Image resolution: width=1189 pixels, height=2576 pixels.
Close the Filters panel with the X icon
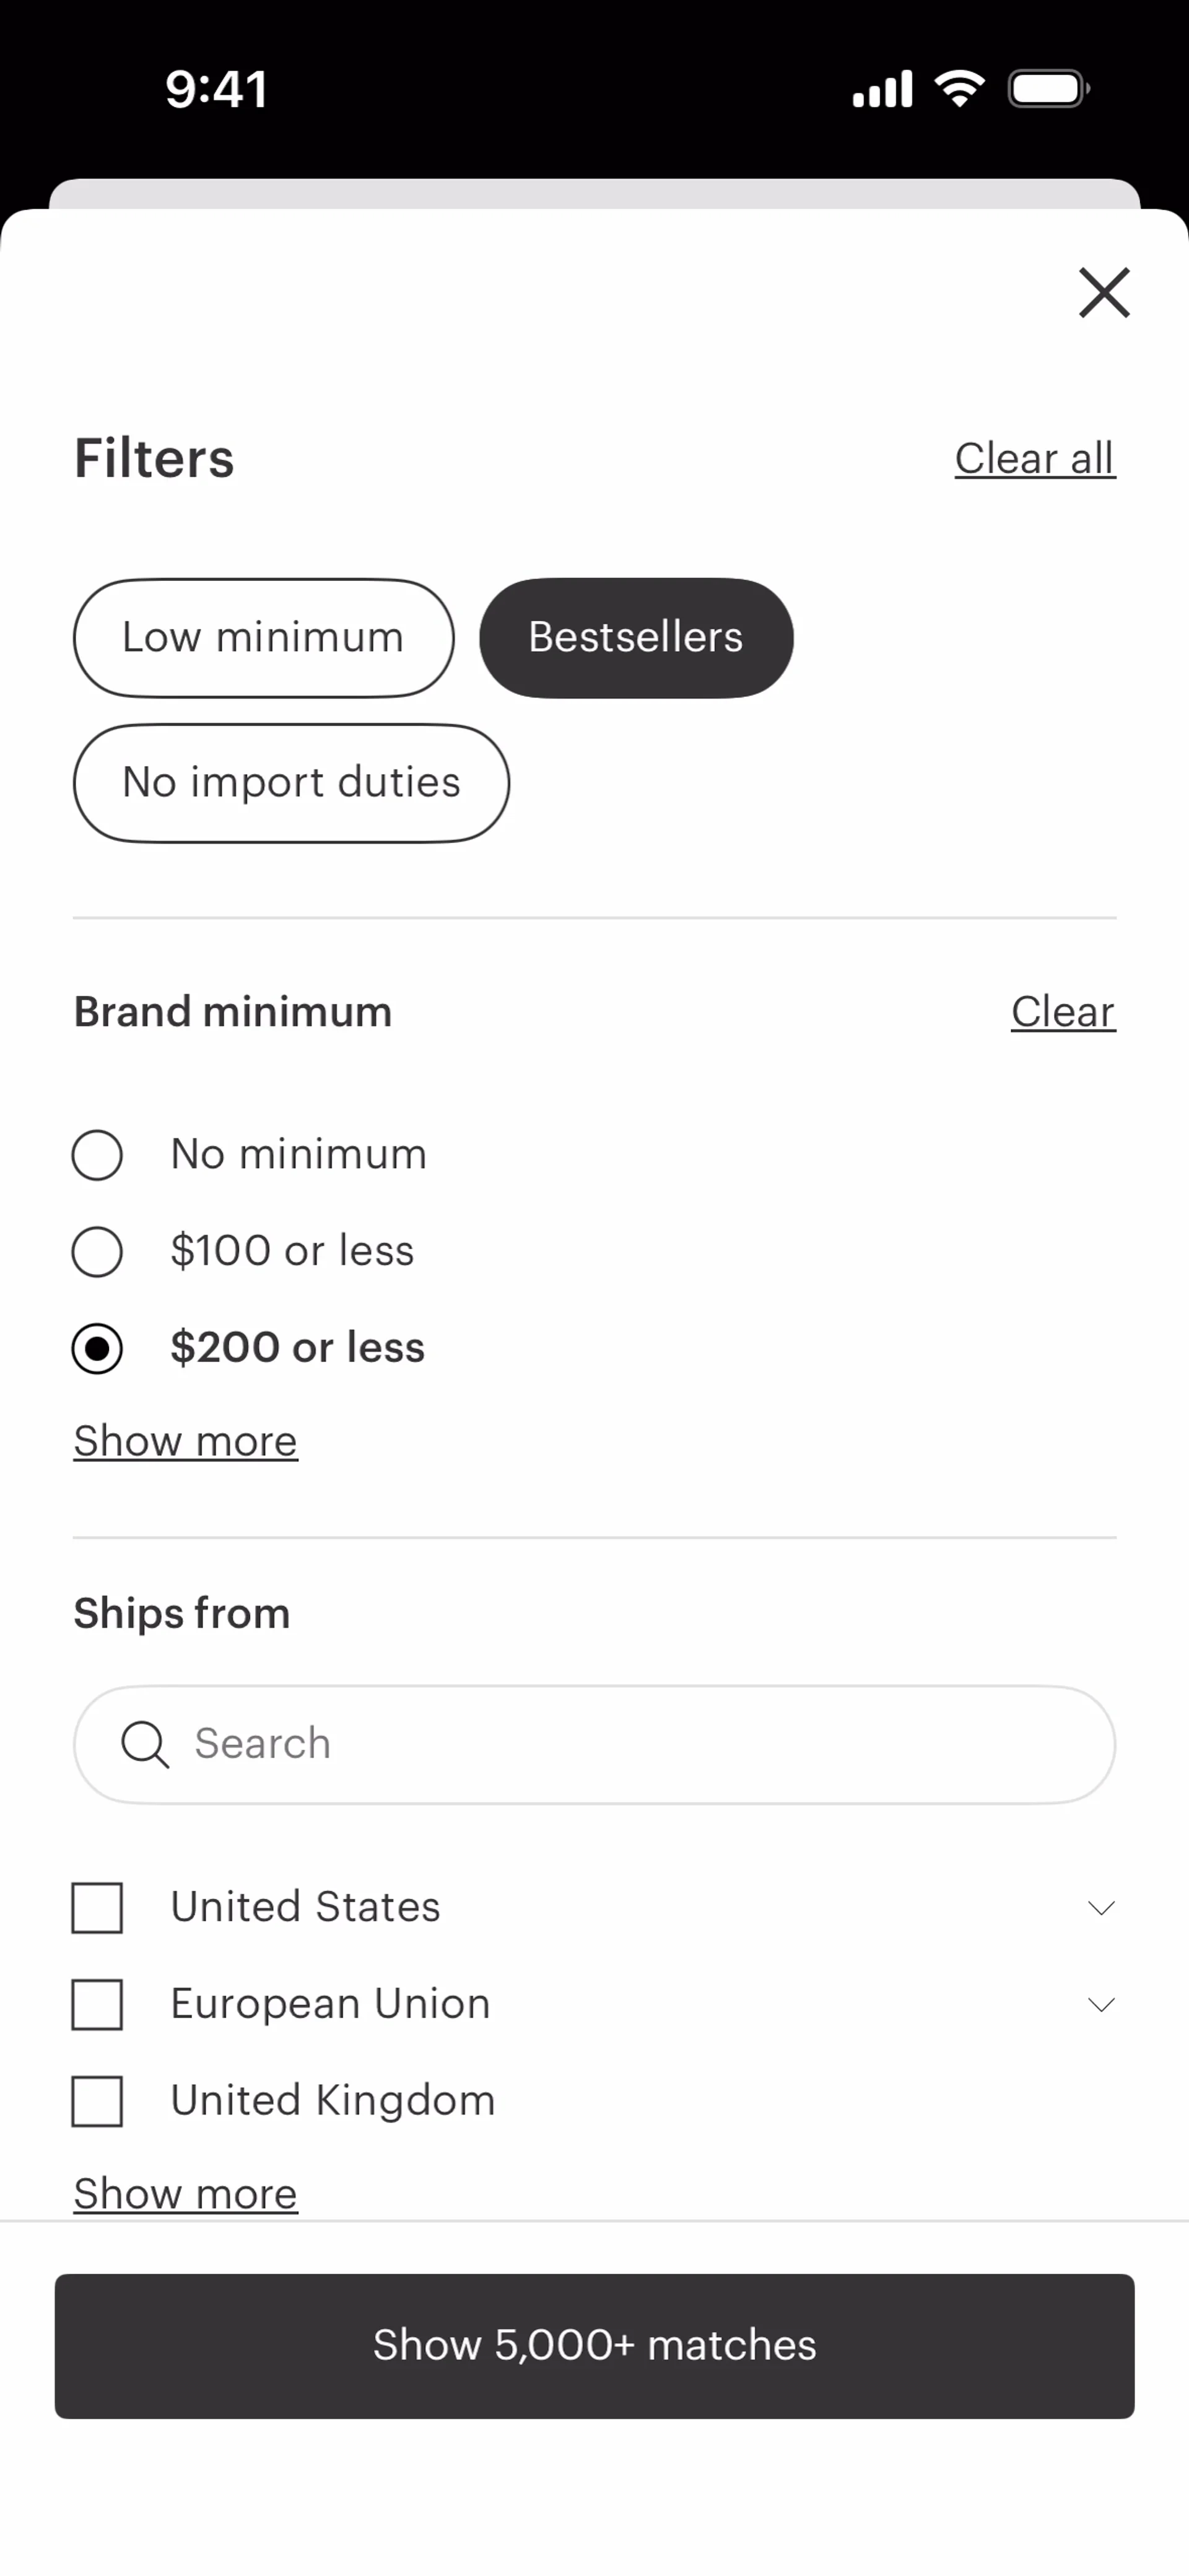click(x=1103, y=293)
